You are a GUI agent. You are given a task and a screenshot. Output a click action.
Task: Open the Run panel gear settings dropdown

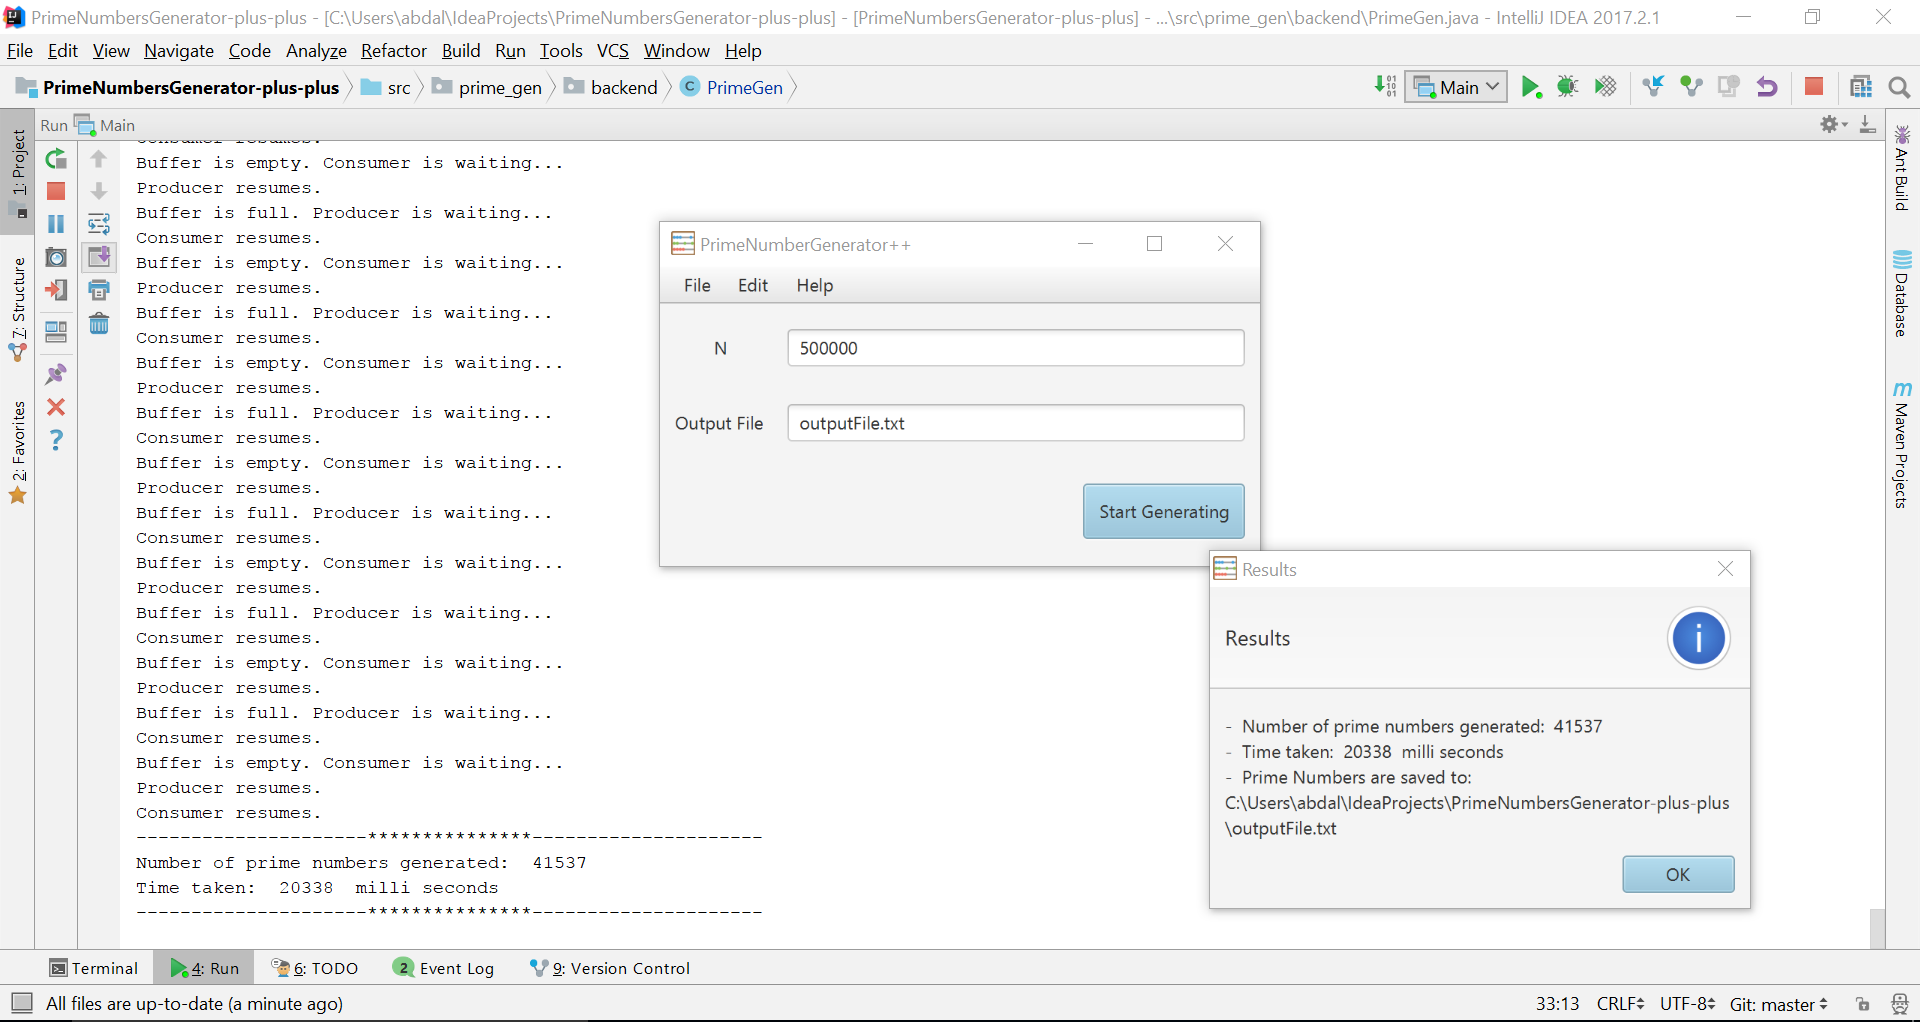1833,125
